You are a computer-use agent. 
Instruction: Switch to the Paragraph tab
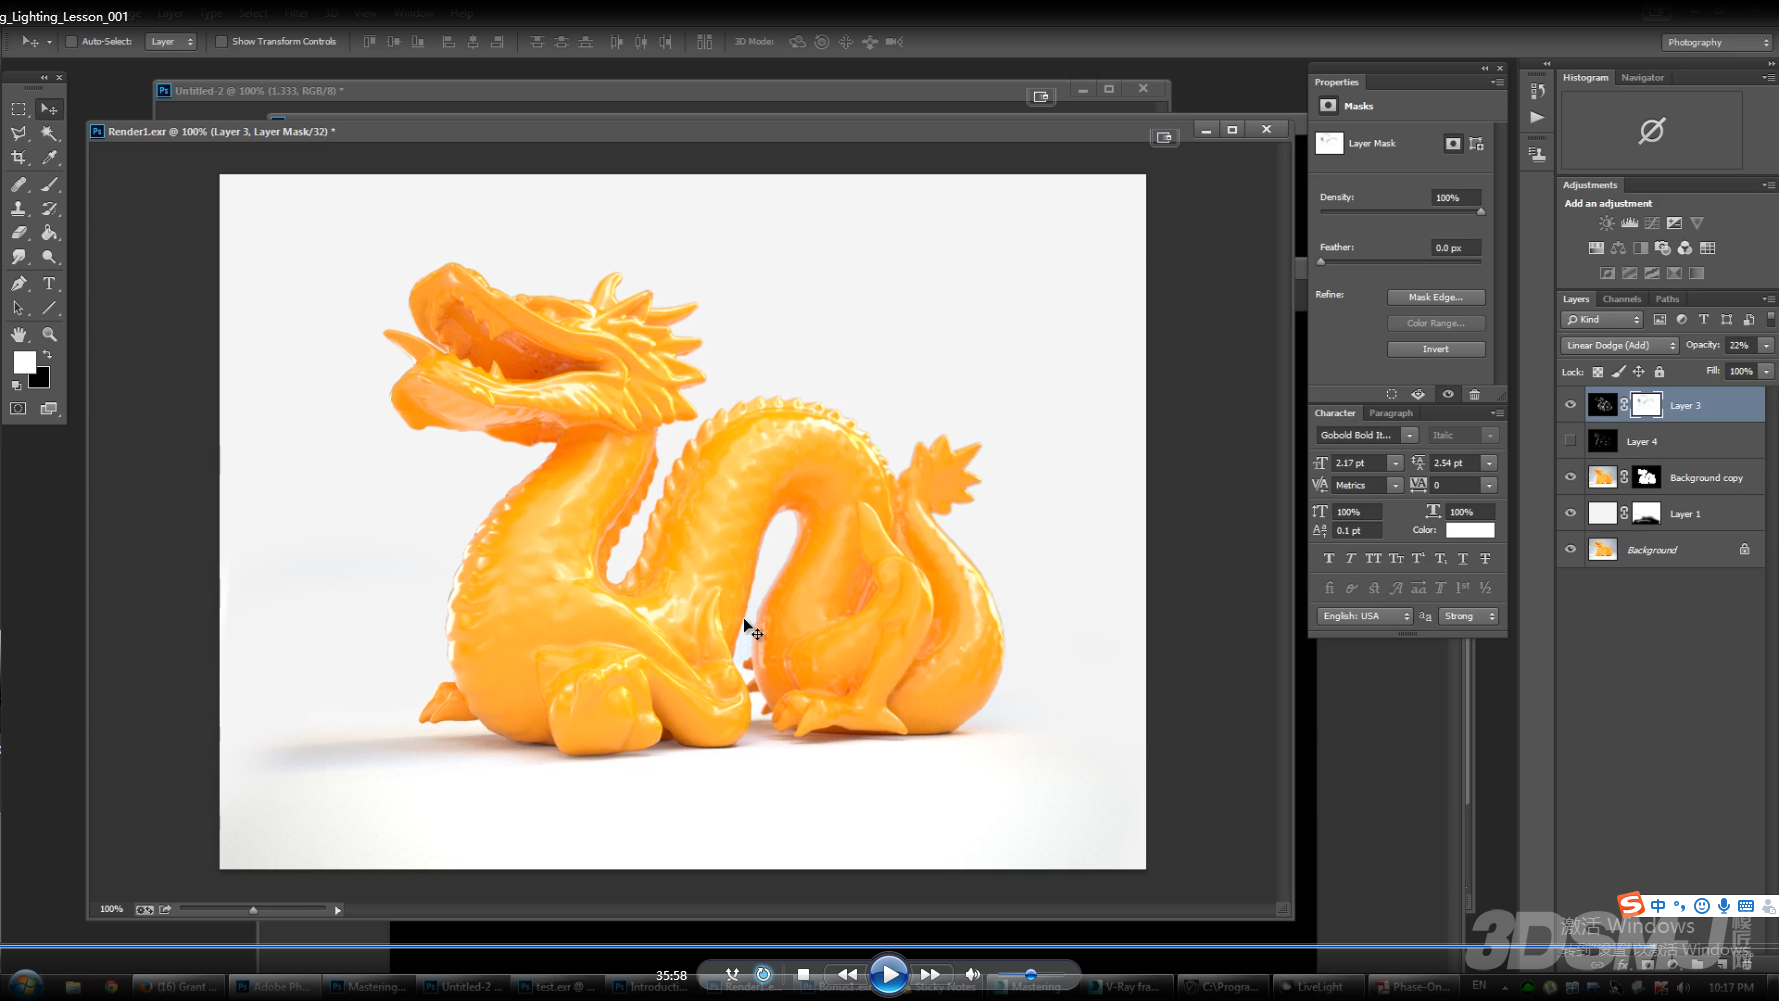(1390, 413)
